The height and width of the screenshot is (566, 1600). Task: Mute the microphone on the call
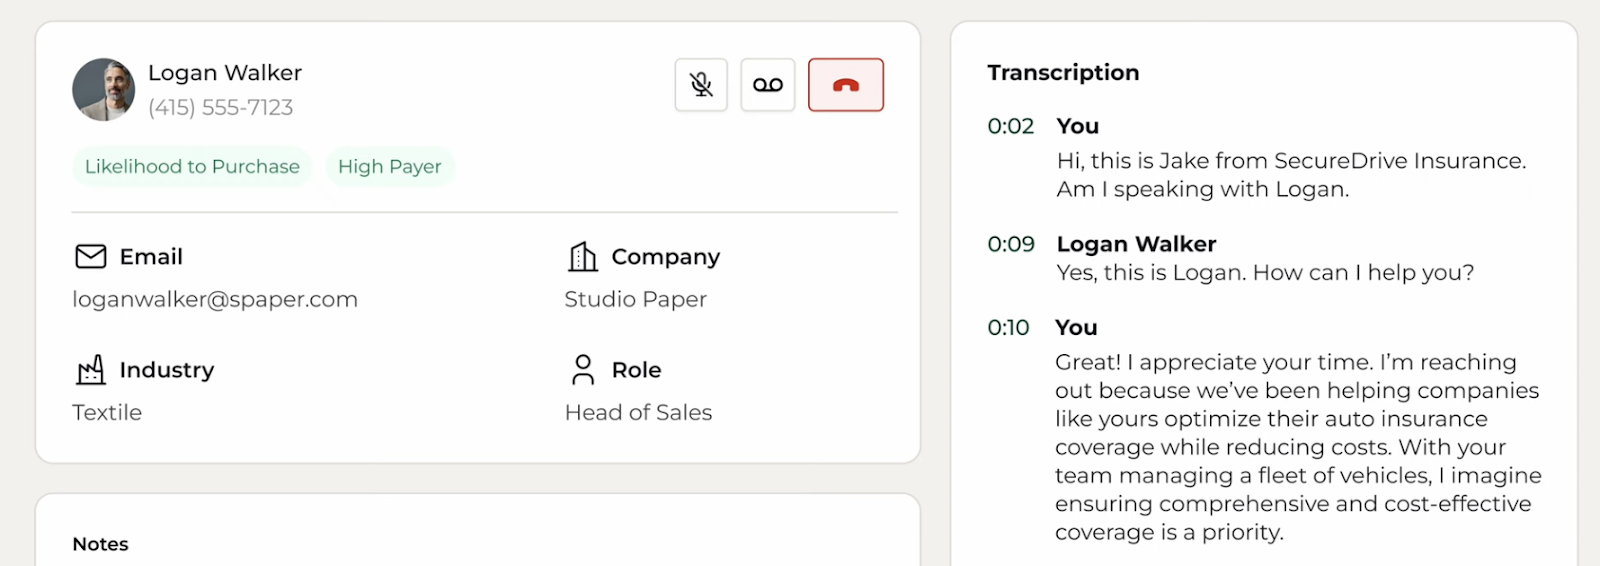coord(701,85)
